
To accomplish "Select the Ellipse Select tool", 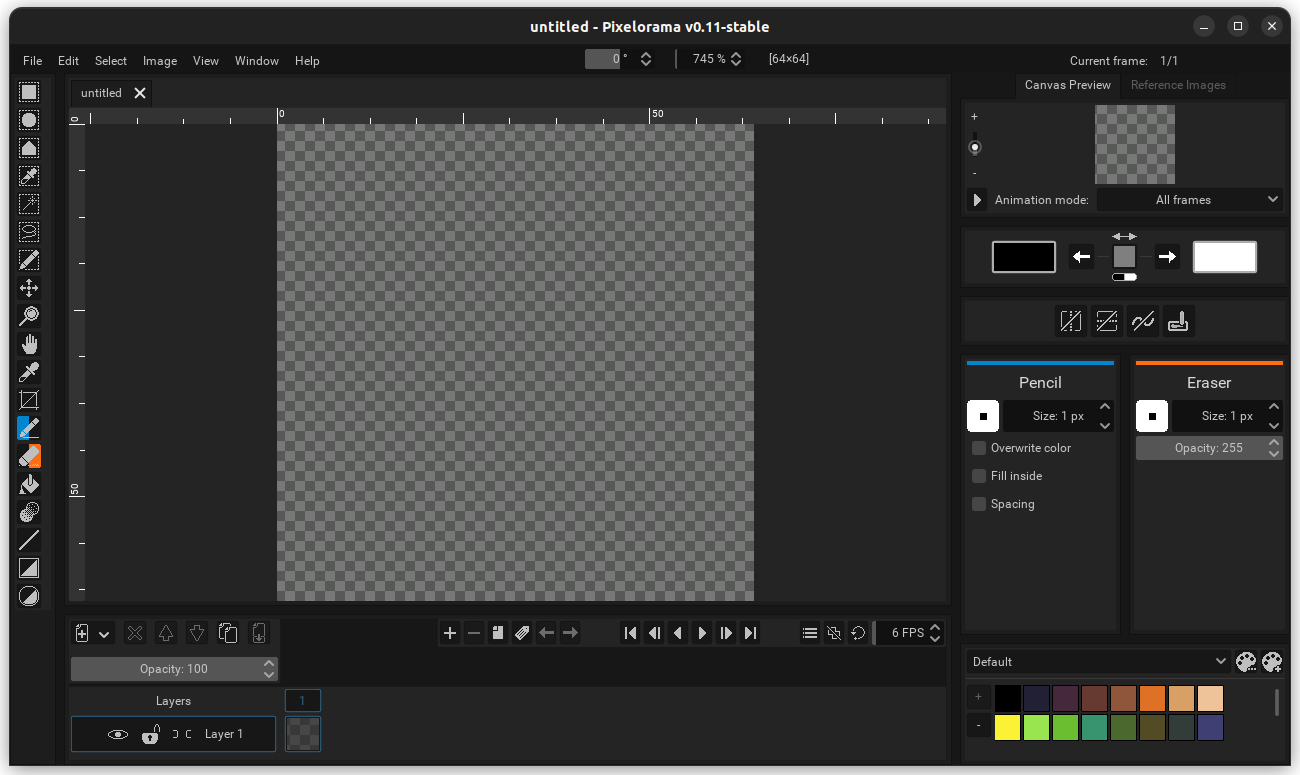I will click(x=29, y=120).
